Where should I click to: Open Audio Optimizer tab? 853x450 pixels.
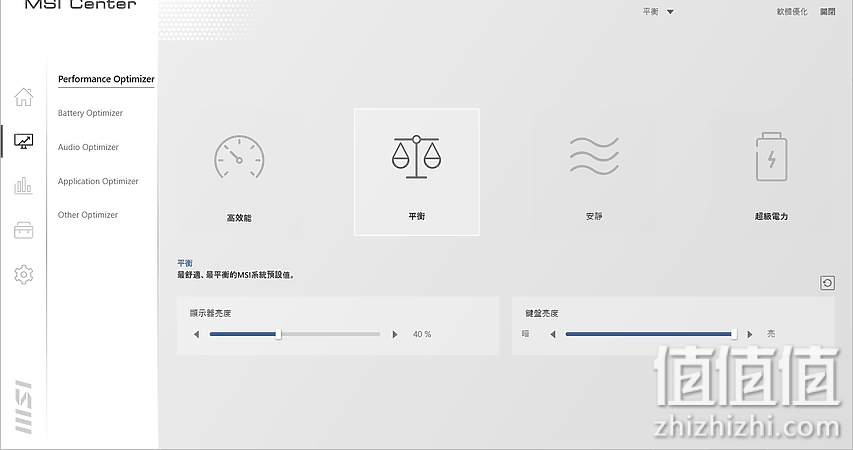[88, 147]
